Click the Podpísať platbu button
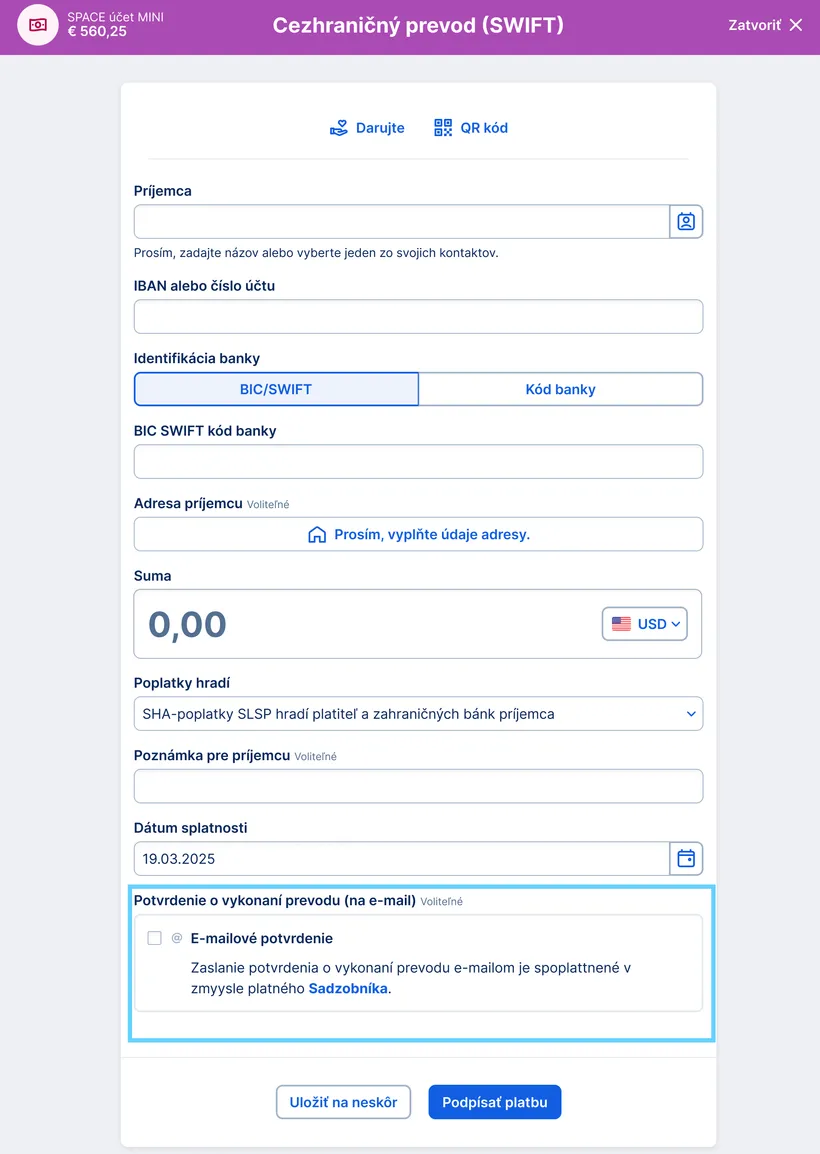 (x=495, y=1102)
